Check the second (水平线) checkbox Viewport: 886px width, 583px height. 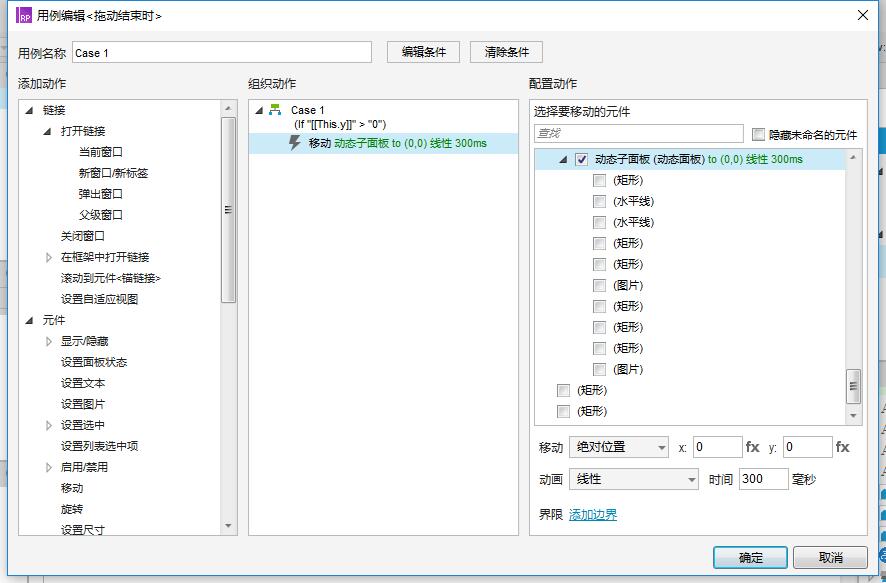(x=600, y=223)
